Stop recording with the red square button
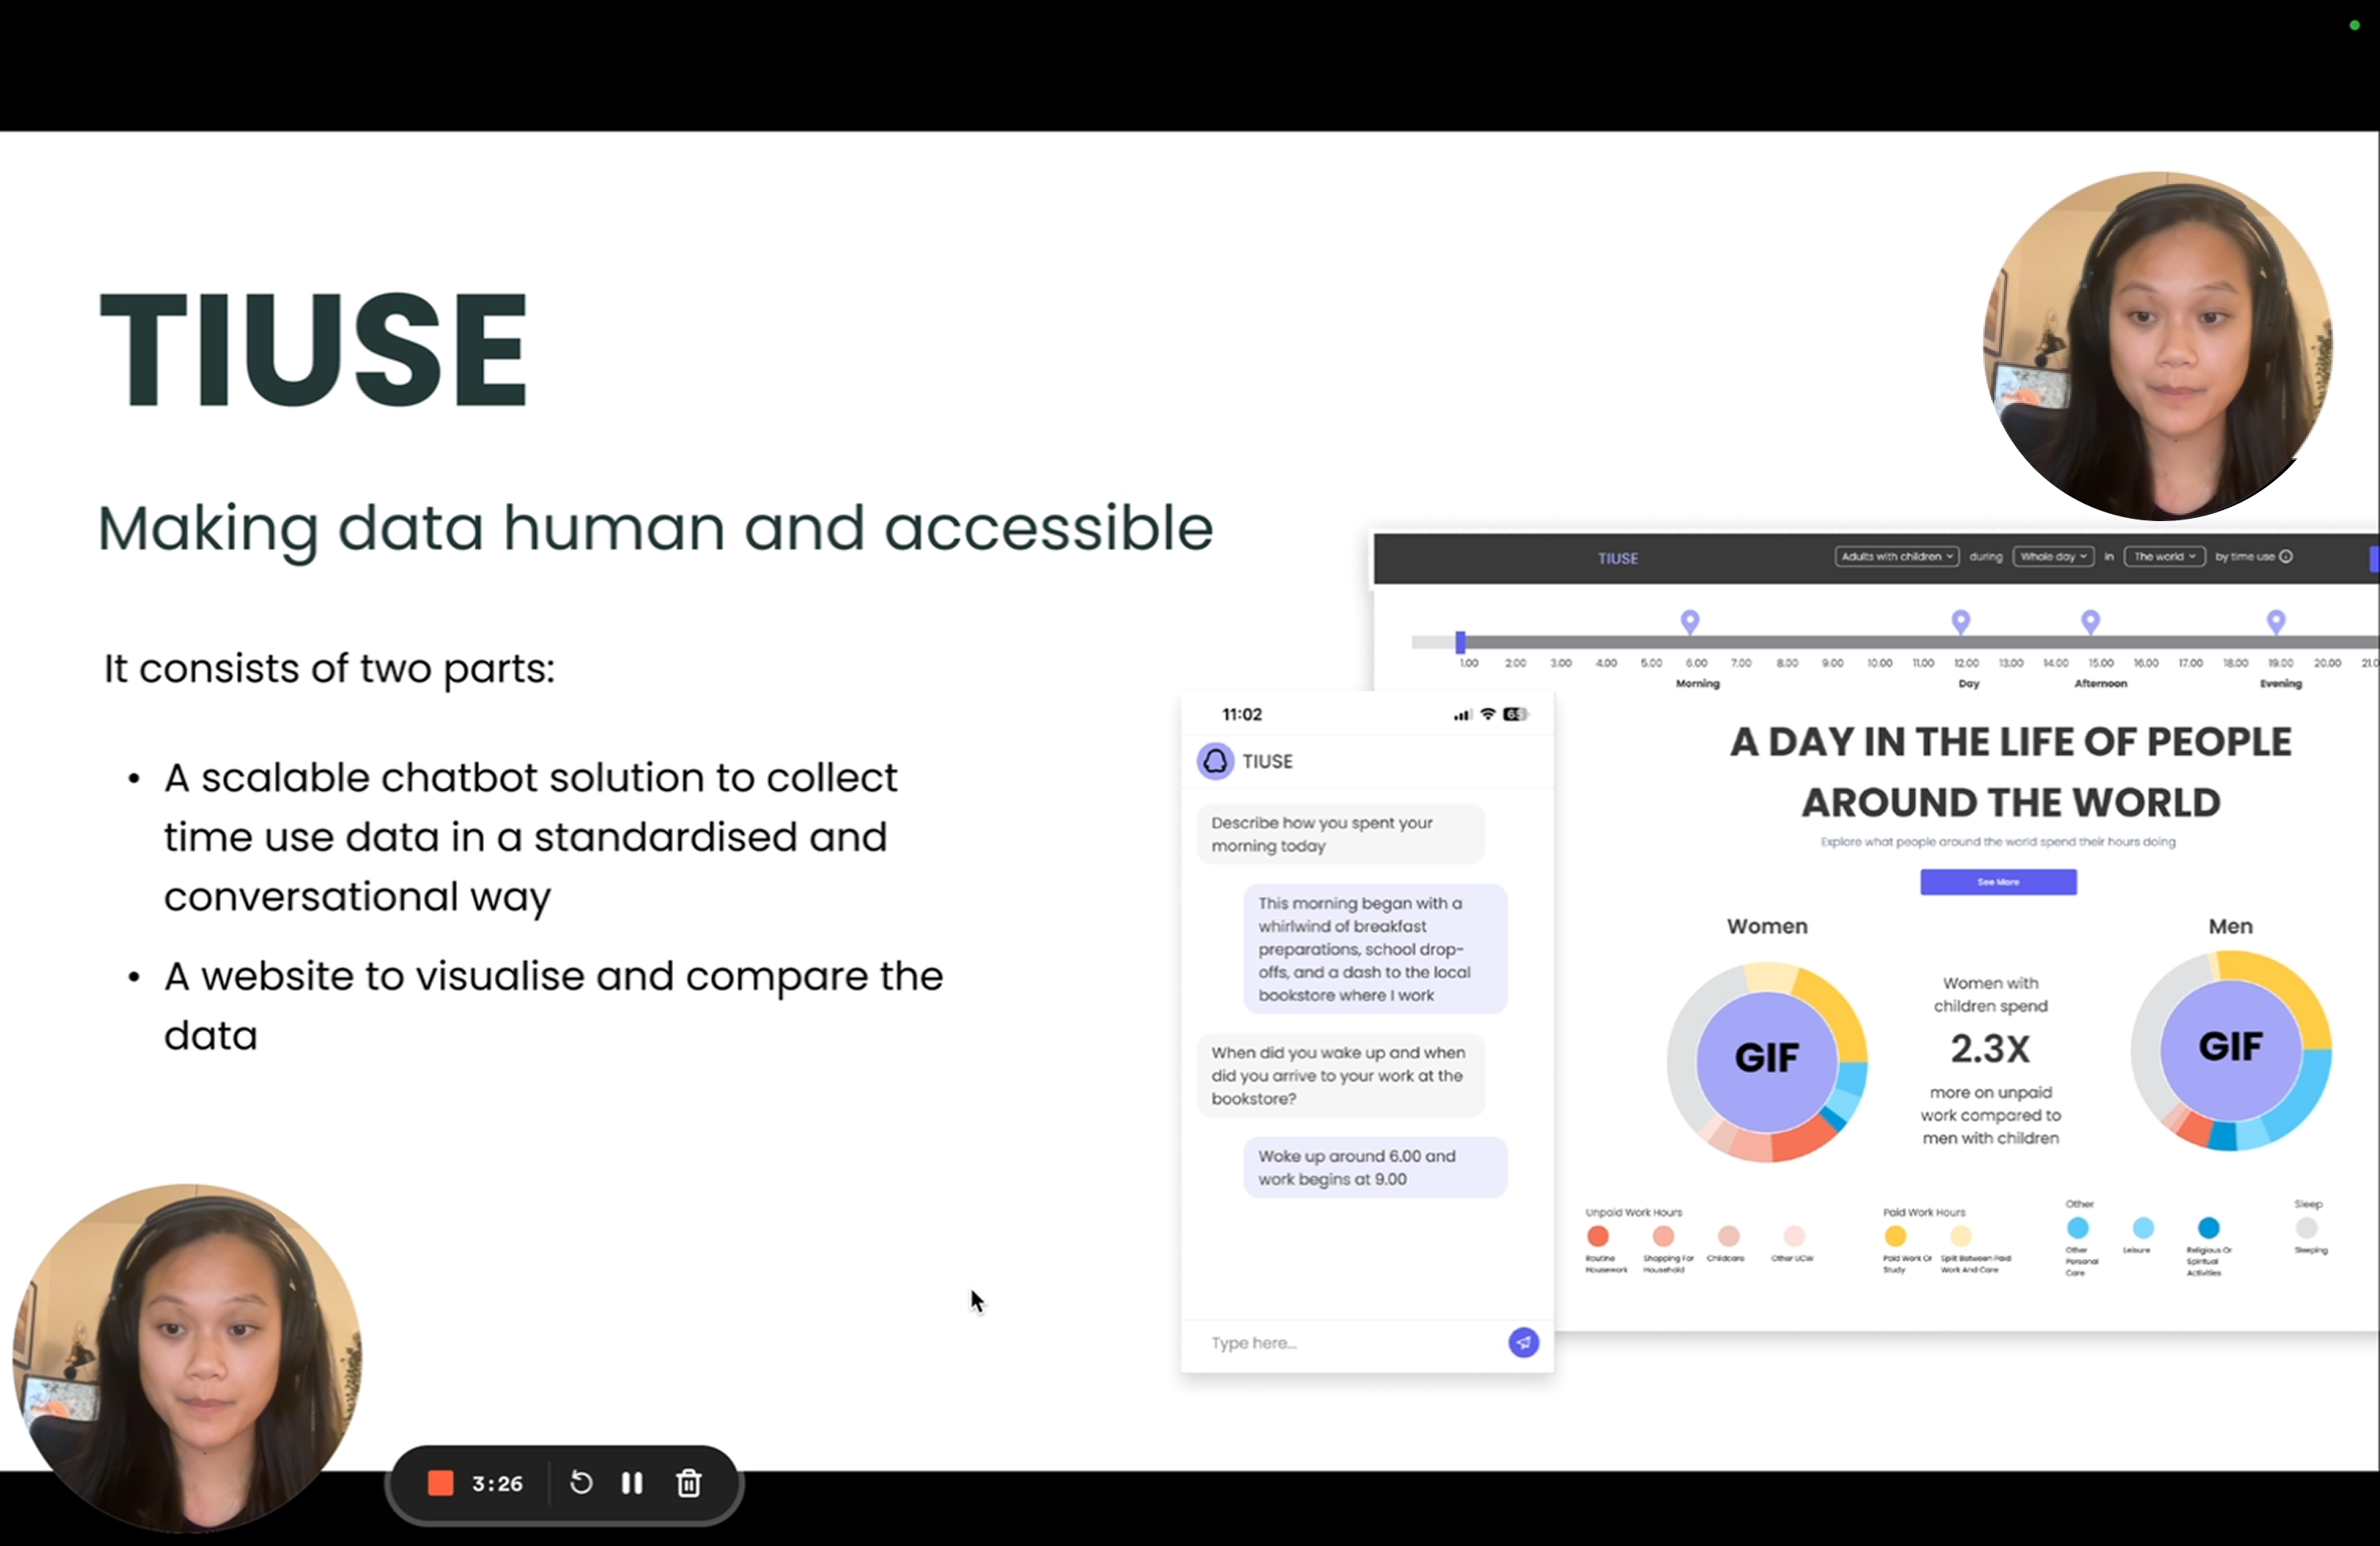 click(x=440, y=1483)
